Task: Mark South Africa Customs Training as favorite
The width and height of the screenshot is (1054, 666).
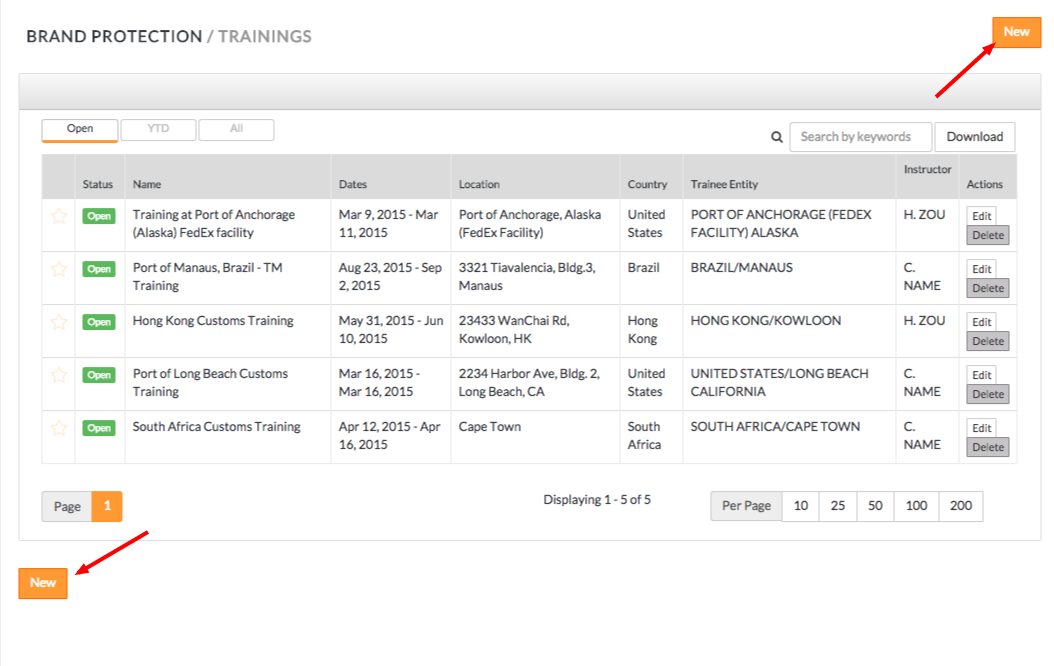Action: [59, 428]
